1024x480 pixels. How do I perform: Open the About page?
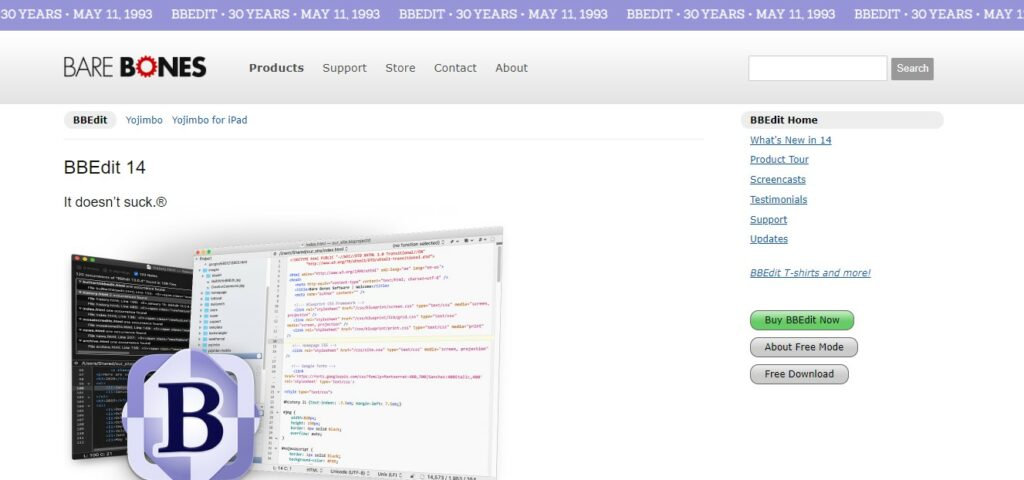pyautogui.click(x=511, y=68)
